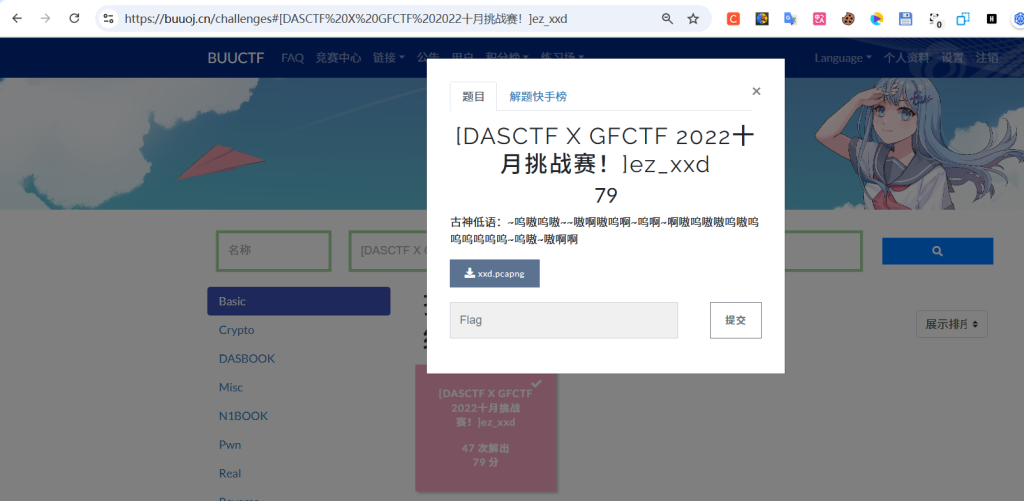Click the 名称 name filter field
This screenshot has width=1024, height=501.
click(273, 251)
